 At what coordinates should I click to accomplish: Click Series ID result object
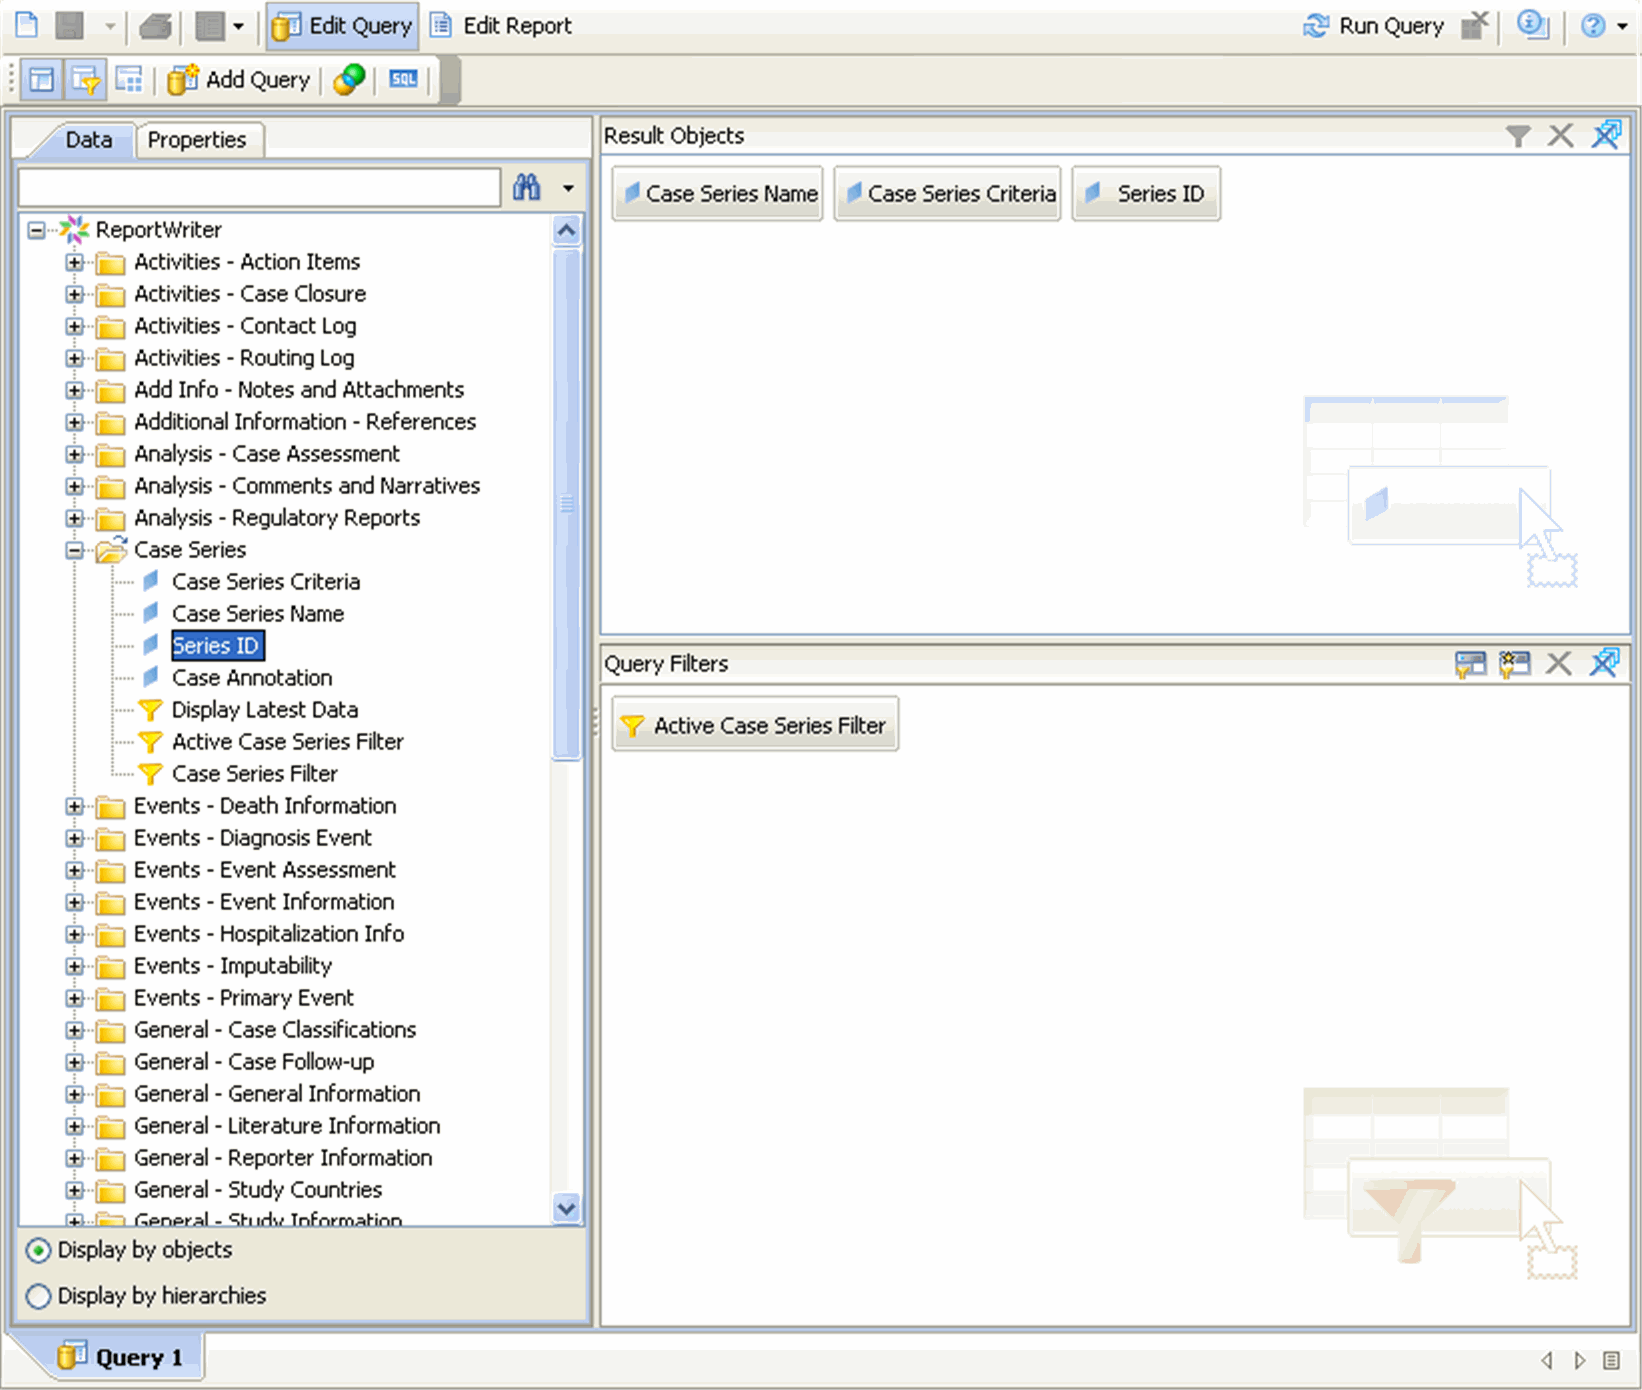tap(1146, 194)
